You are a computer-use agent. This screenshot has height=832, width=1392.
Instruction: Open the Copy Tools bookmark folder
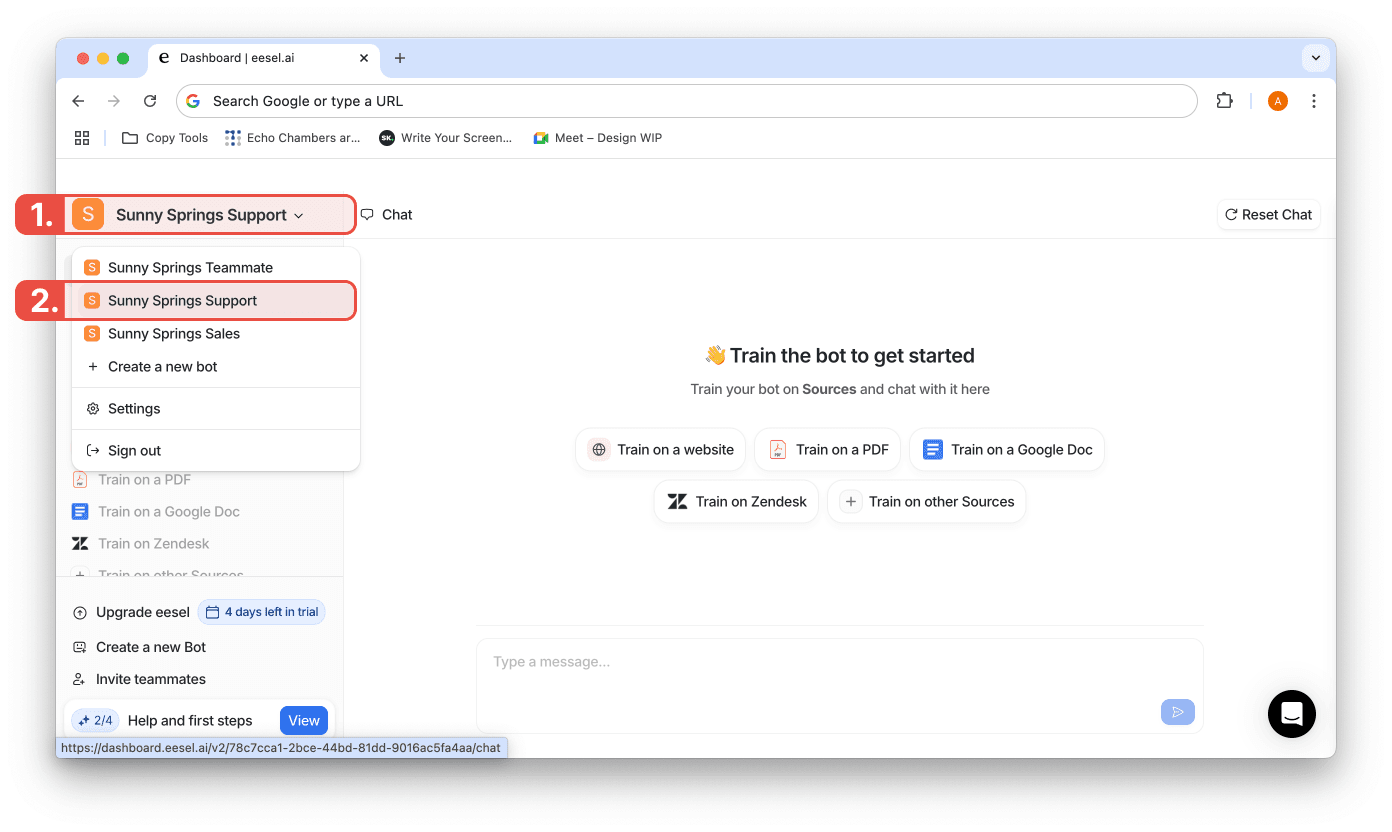point(165,138)
